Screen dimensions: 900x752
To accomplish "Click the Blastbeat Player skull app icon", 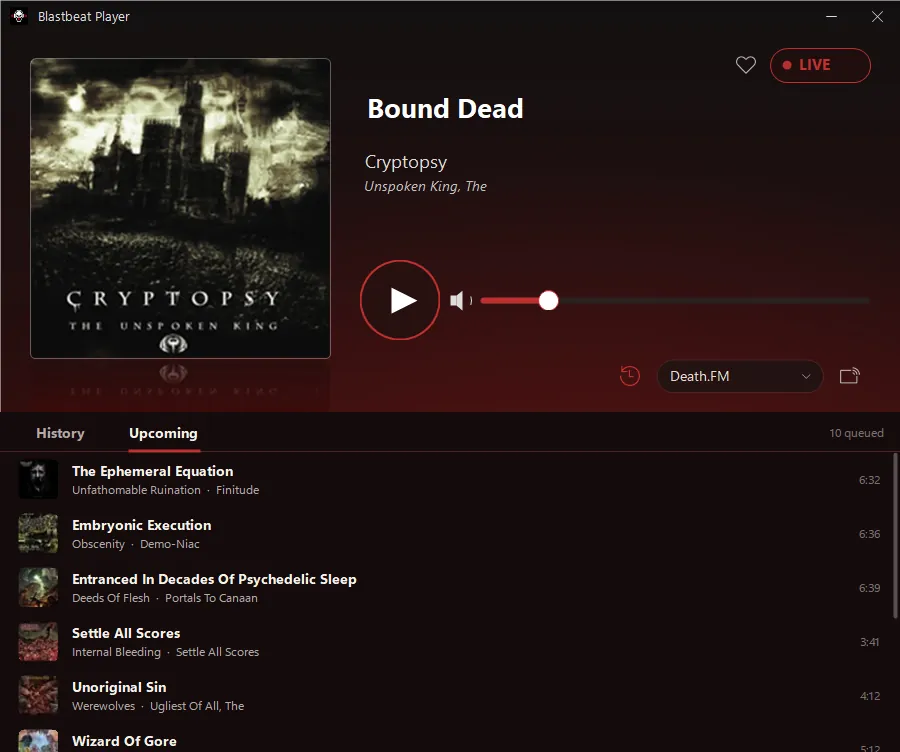I will coord(19,16).
